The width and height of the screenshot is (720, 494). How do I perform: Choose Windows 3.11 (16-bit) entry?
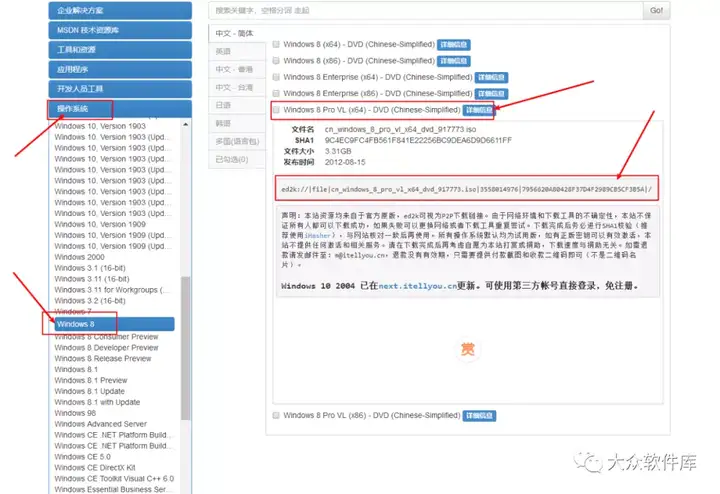click(91, 279)
